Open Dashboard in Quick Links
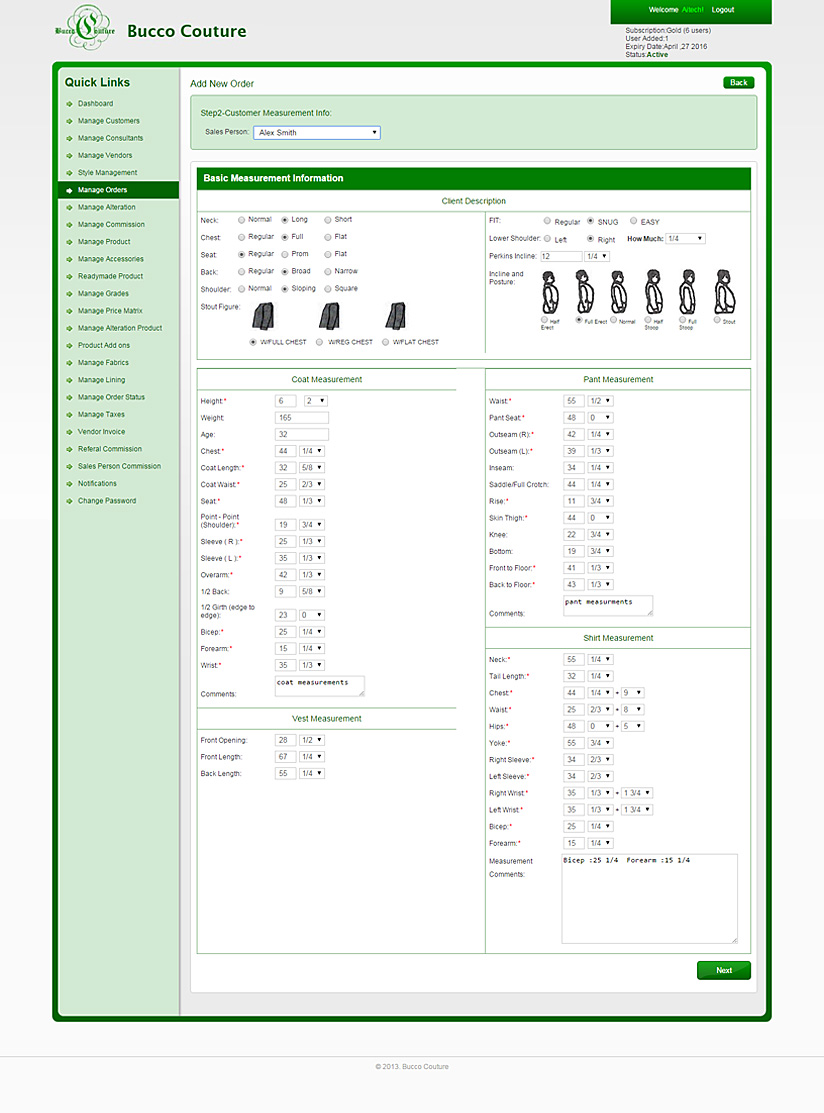The width and height of the screenshot is (824, 1113). (95, 104)
